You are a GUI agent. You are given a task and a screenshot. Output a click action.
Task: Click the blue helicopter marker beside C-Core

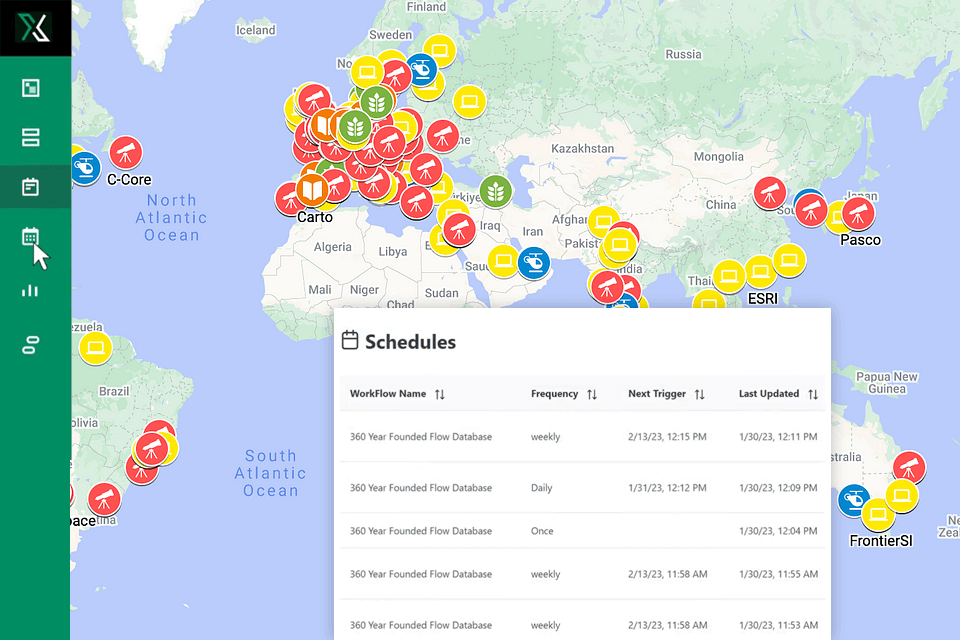85,167
